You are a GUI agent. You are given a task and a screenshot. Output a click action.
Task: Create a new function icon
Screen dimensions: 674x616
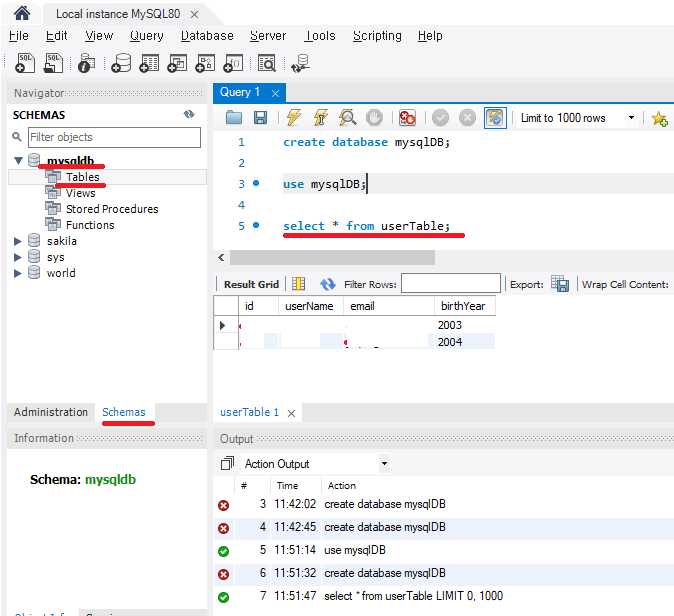(x=233, y=63)
